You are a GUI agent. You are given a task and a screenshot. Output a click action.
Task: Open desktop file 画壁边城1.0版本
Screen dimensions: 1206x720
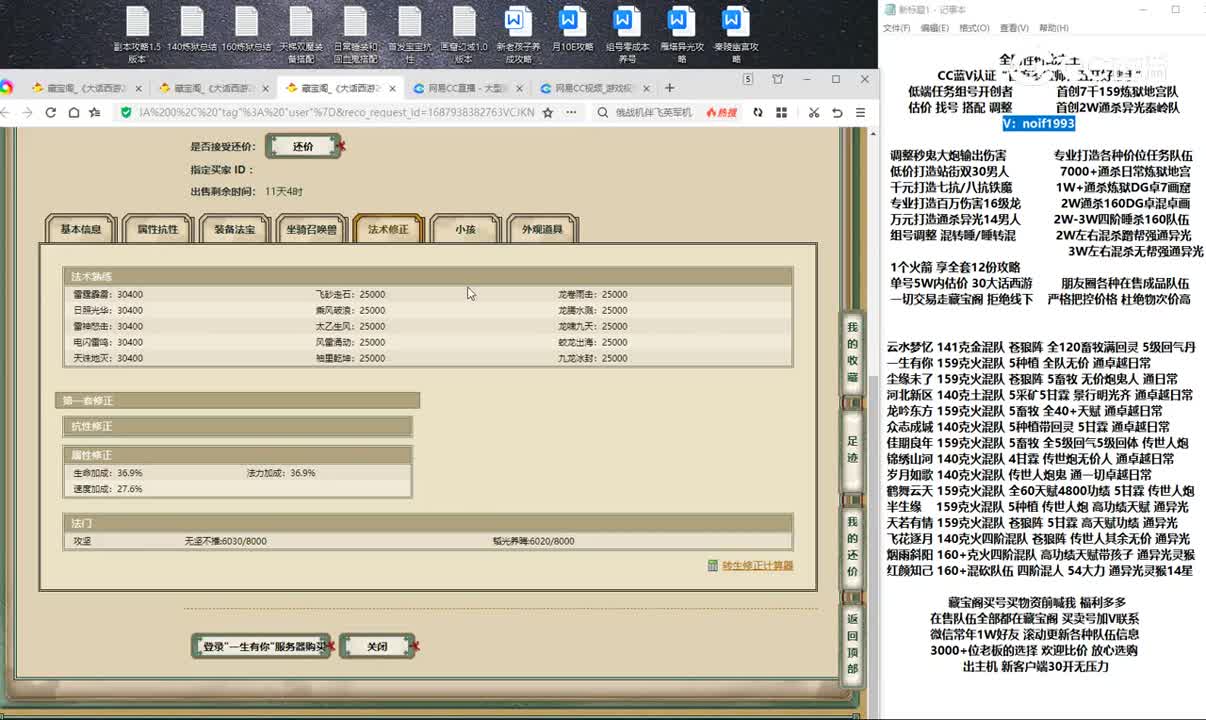pos(464,34)
